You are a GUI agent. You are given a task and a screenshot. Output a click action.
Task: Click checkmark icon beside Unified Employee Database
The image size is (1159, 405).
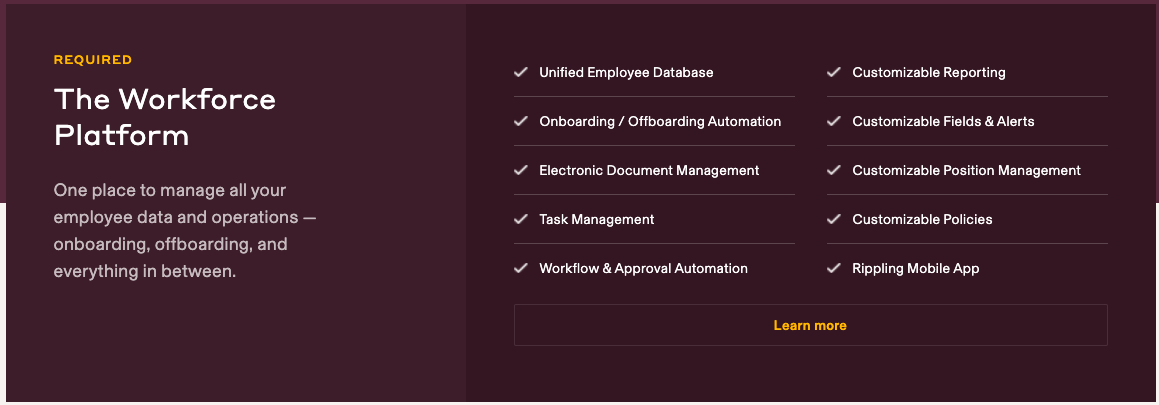pos(520,72)
